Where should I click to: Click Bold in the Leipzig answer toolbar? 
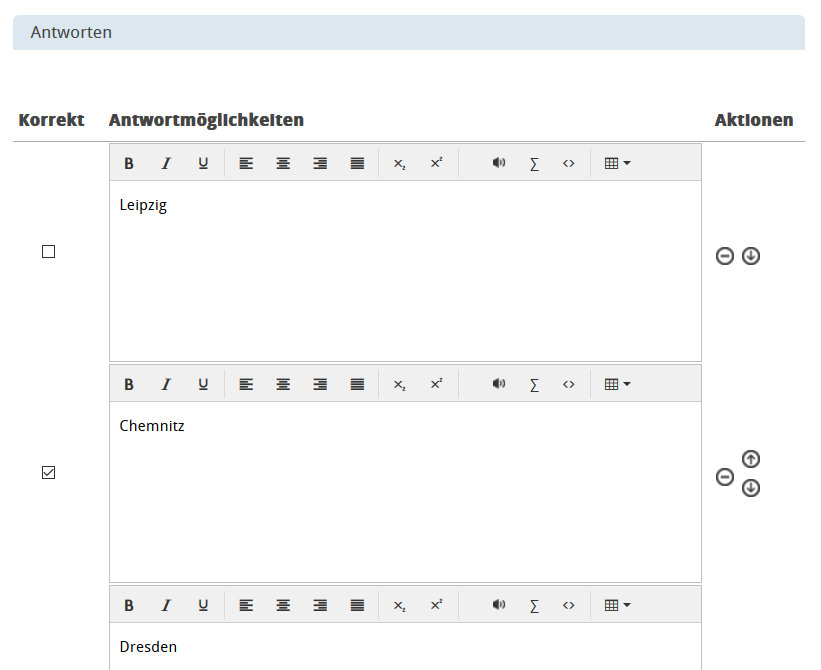coord(129,163)
